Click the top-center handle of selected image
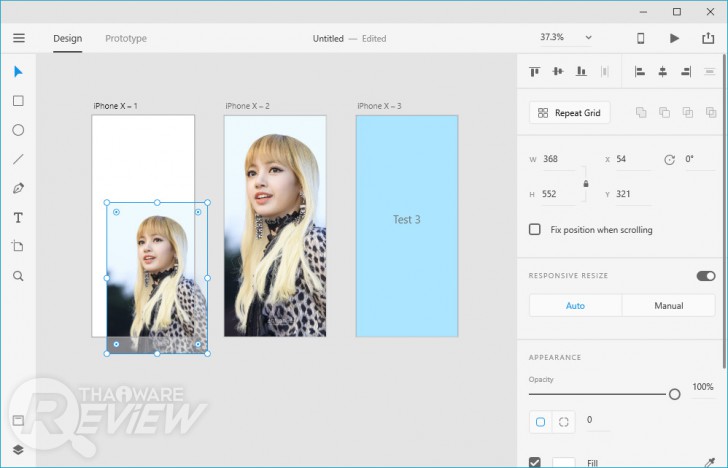 click(x=157, y=202)
